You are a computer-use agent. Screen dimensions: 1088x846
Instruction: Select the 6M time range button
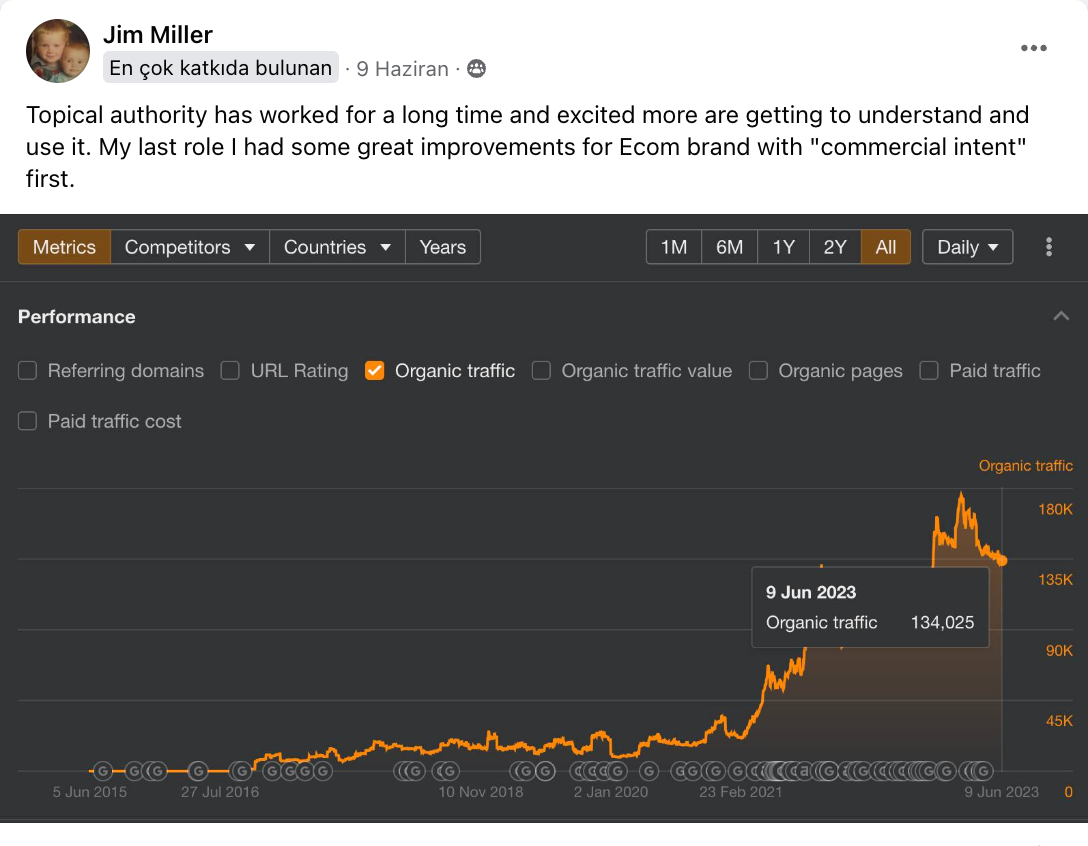pos(729,247)
